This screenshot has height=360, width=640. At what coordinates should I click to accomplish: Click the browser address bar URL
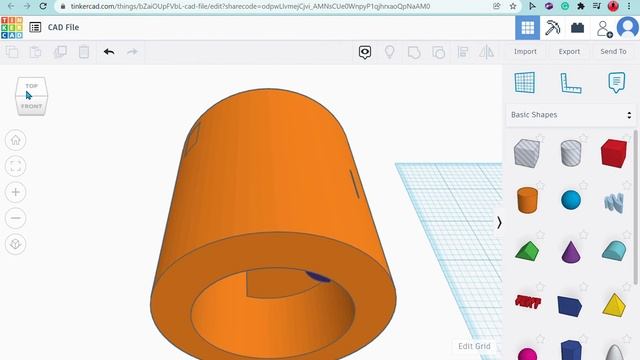click(250, 6)
